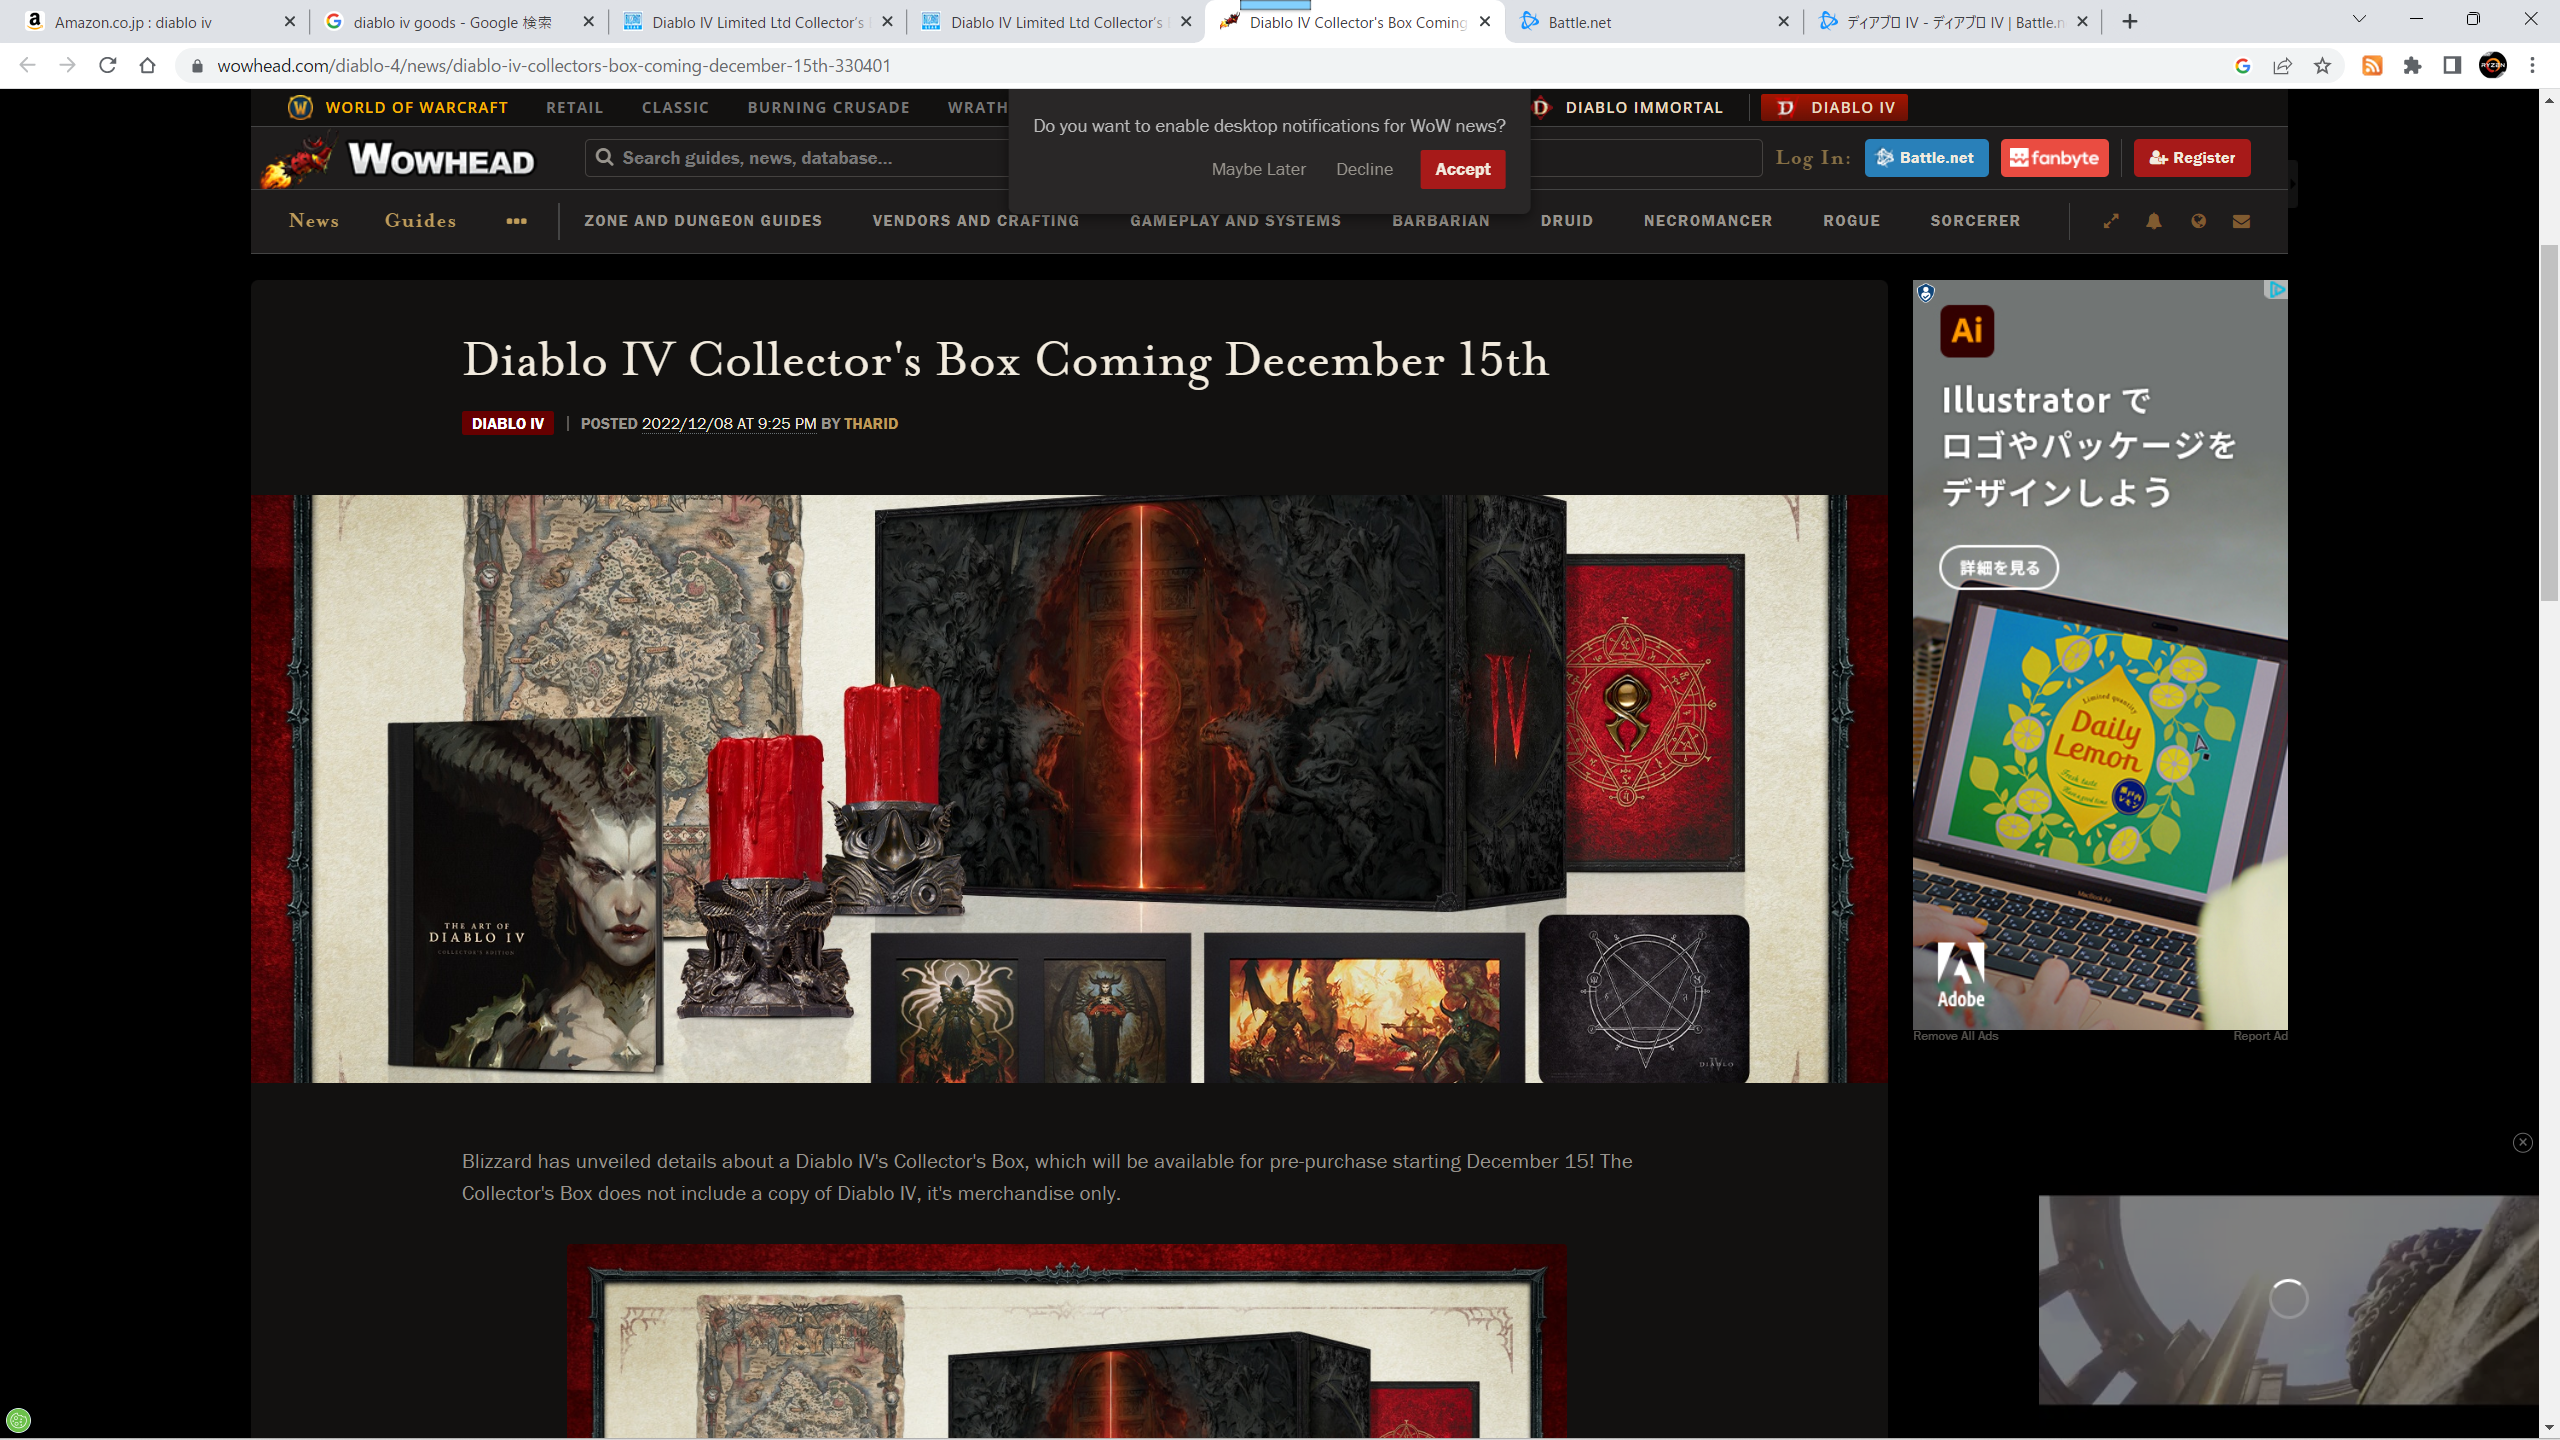Viewport: 2560px width, 1440px height.
Task: Open the News menu
Action: 314,221
